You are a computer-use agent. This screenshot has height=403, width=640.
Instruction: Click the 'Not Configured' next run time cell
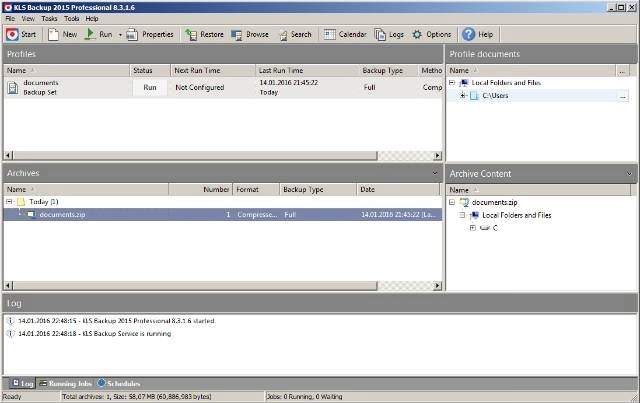coord(200,87)
